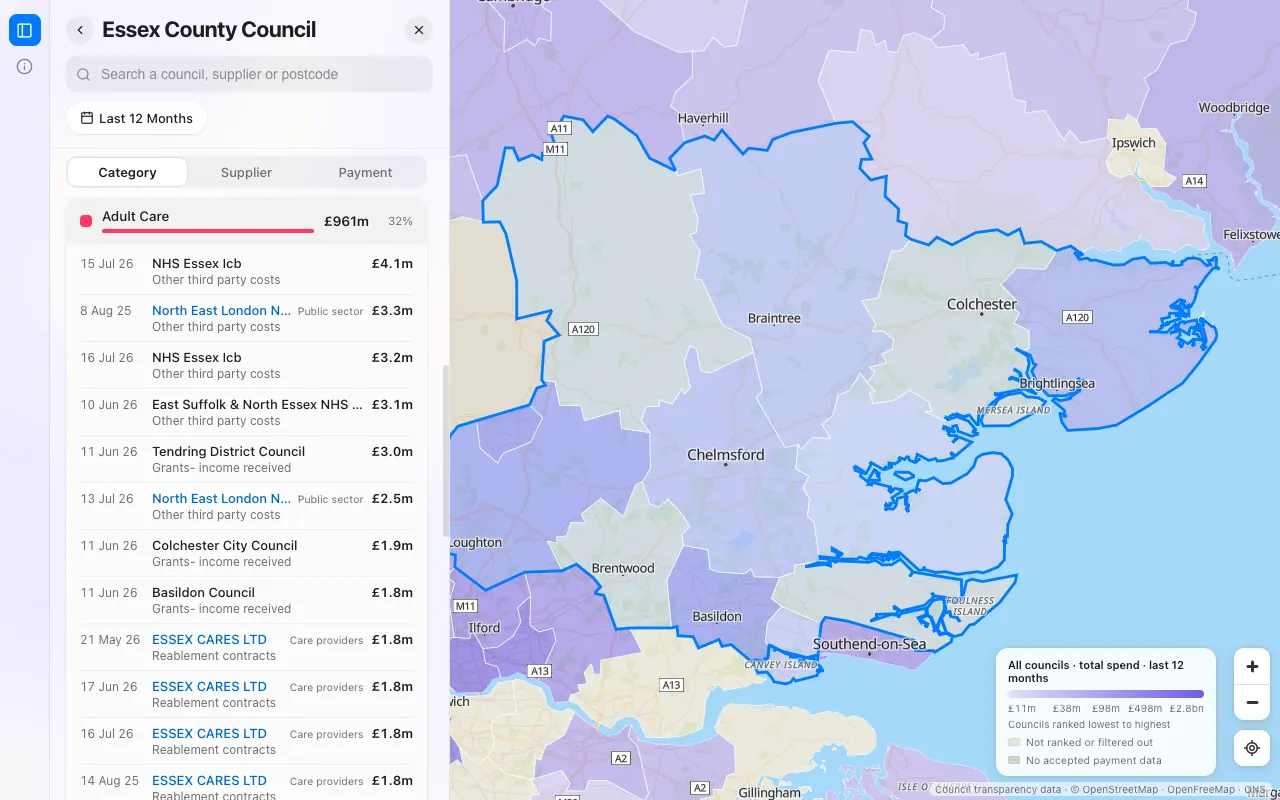Click the M11 road shield near Haverhill
Image resolution: width=1280 pixels, height=800 pixels.
coord(555,149)
